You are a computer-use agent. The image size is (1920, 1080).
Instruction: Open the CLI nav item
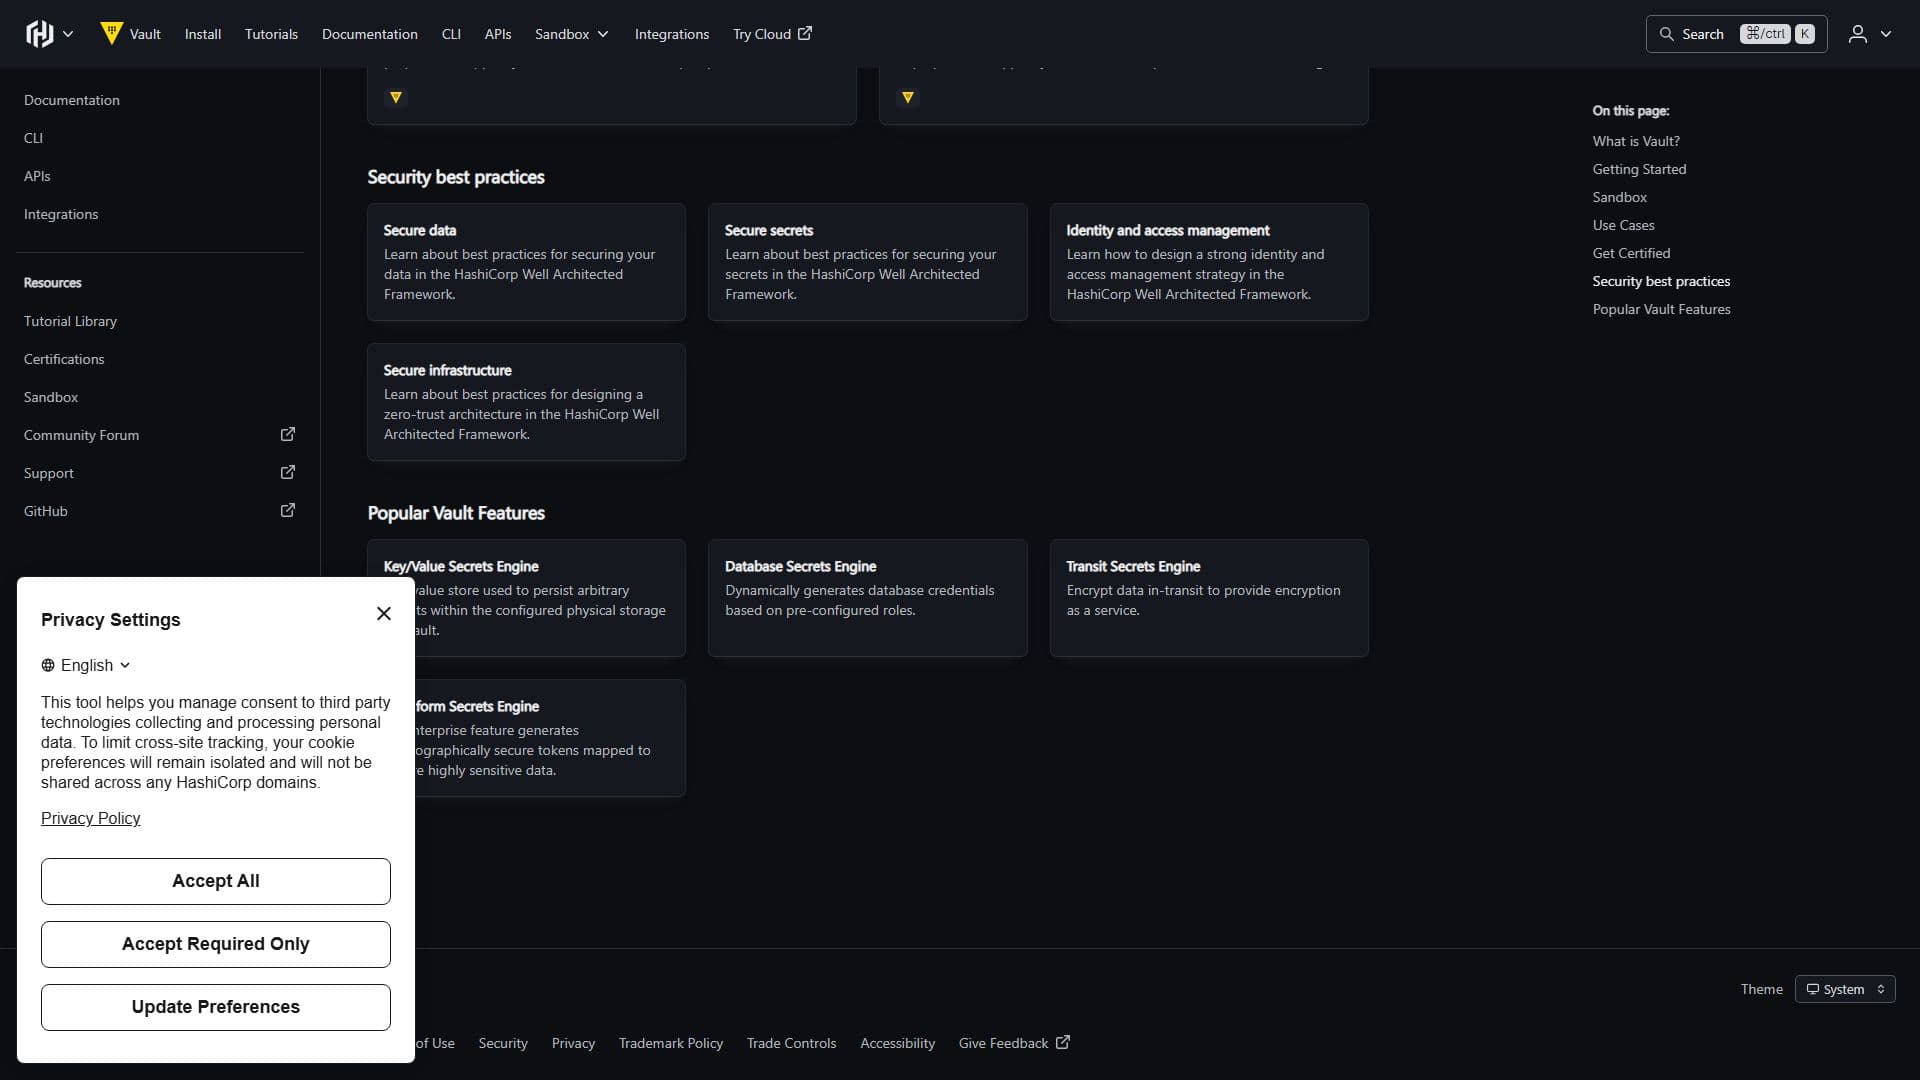pyautogui.click(x=451, y=34)
